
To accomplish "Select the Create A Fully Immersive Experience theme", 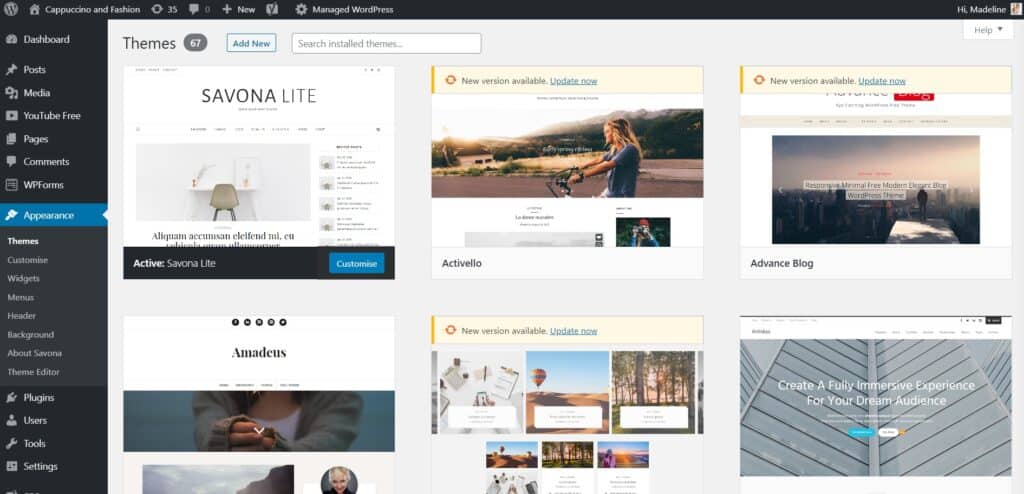I will pos(876,404).
